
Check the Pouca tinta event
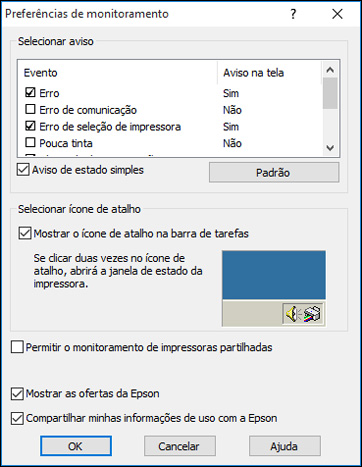point(30,142)
